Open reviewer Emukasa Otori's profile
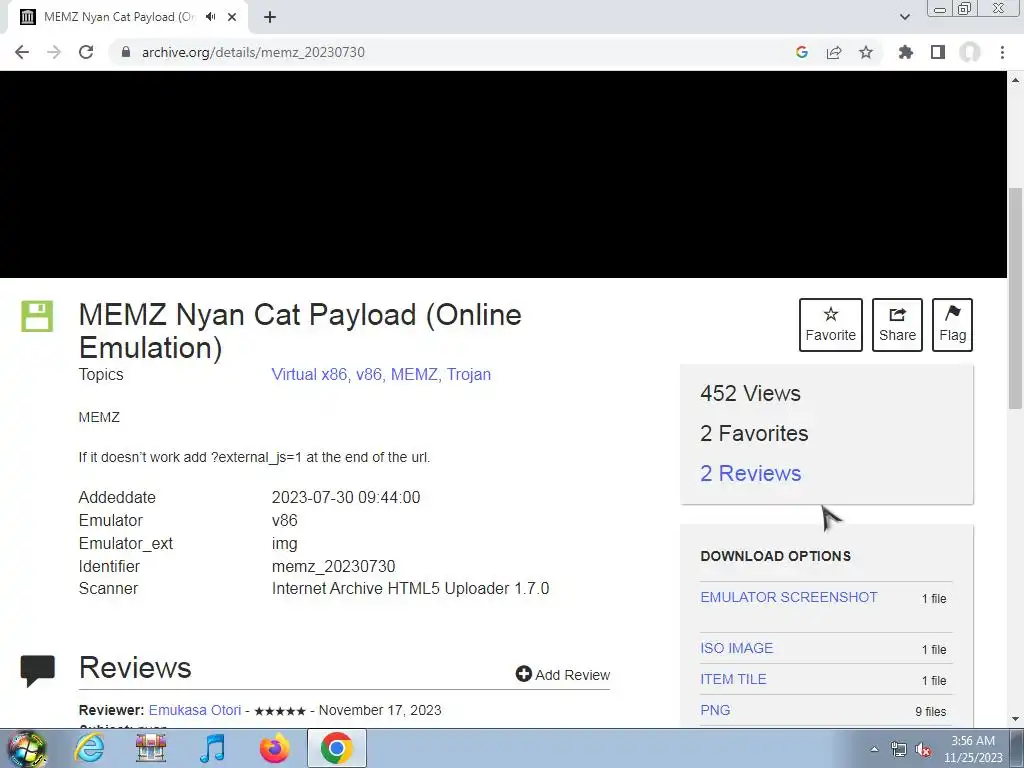The height and width of the screenshot is (768, 1024). 195,710
